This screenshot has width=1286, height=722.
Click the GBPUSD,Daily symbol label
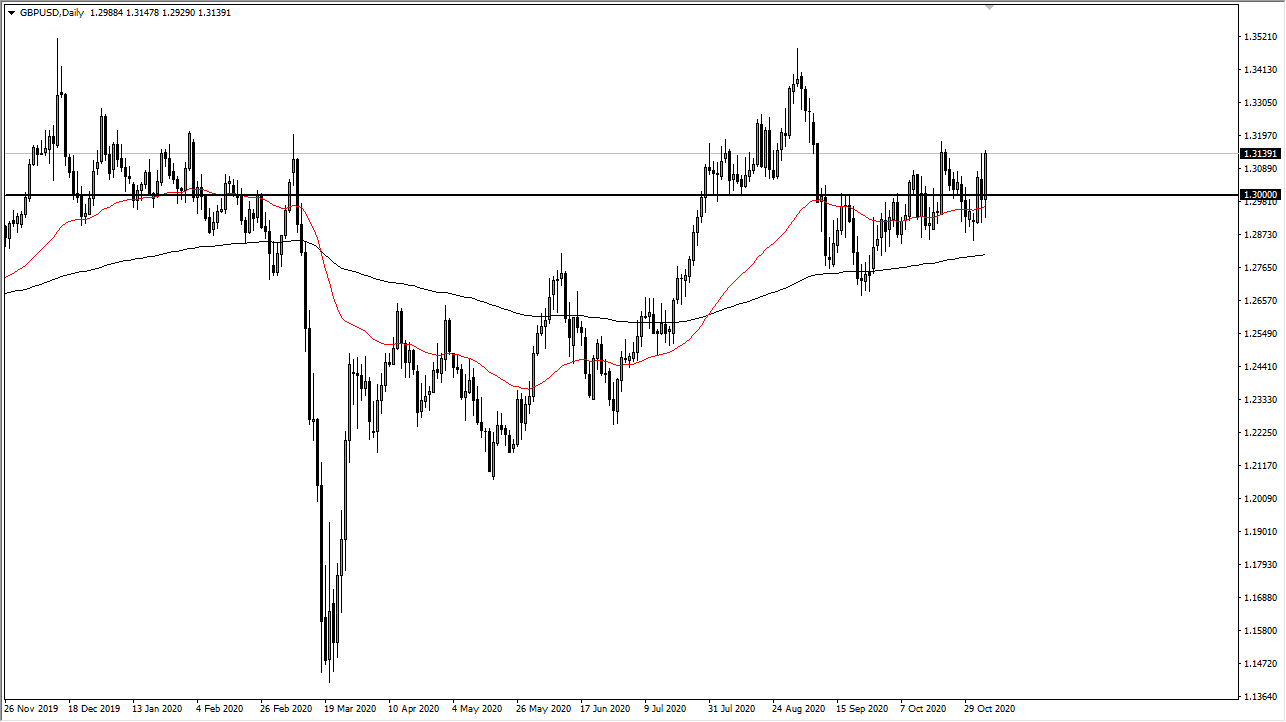52,12
